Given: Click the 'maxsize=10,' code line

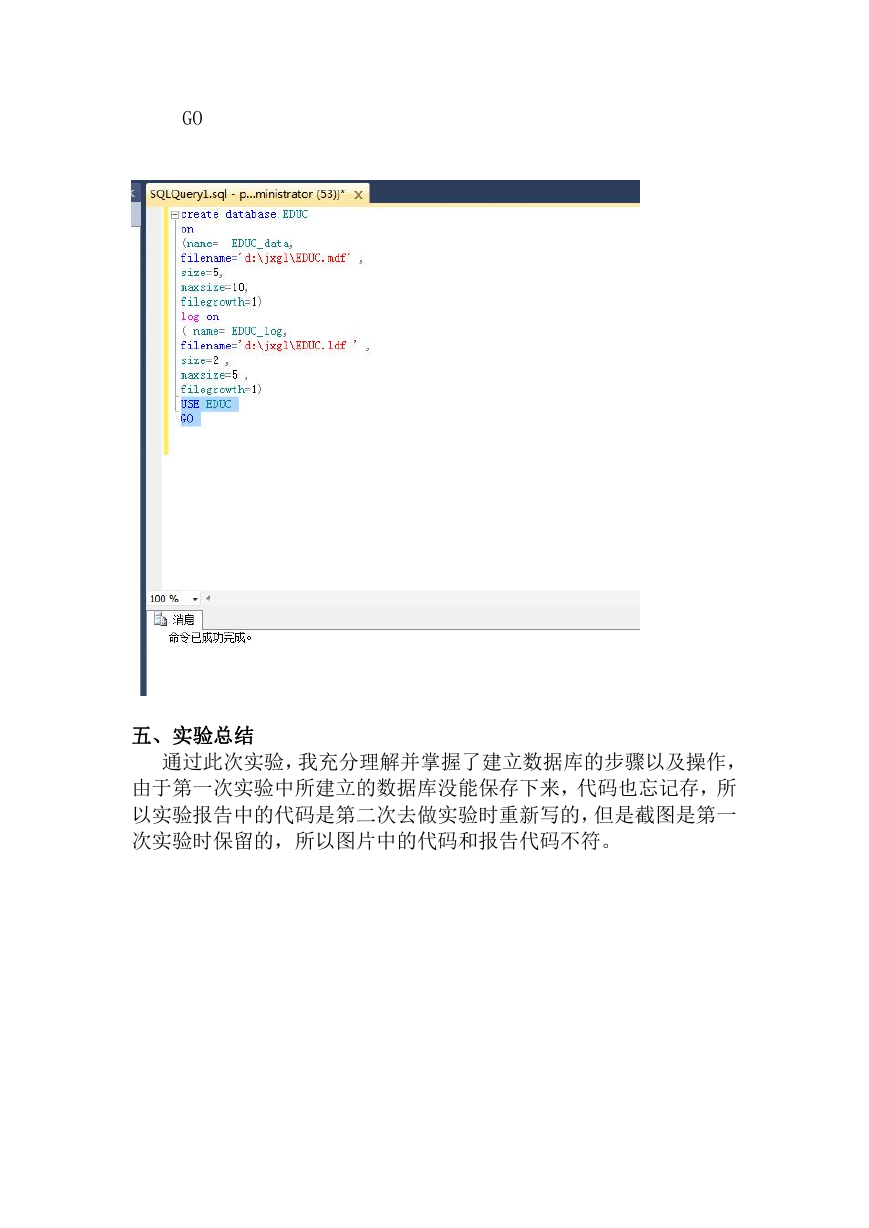Looking at the screenshot, I should (x=214, y=287).
